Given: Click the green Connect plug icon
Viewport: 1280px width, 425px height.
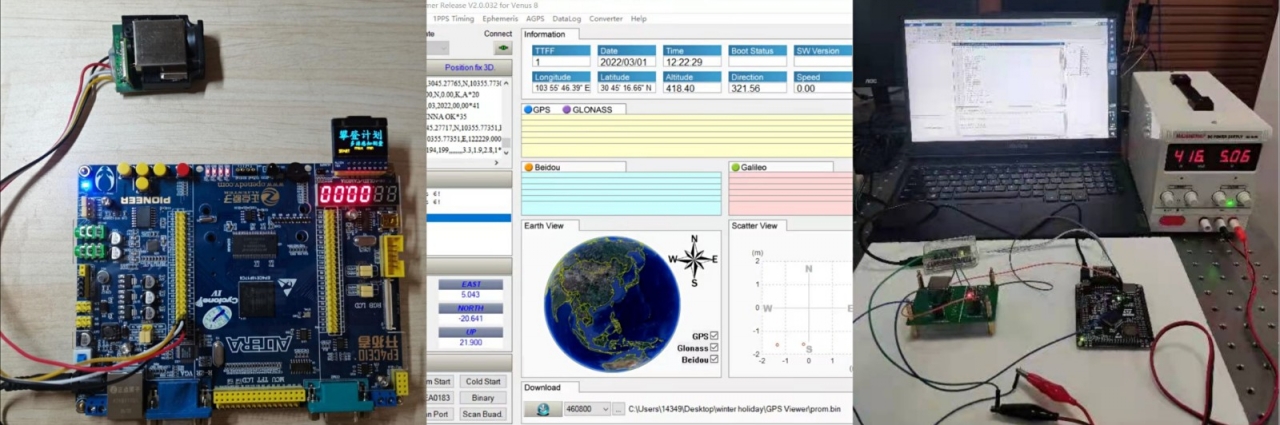Looking at the screenshot, I should coord(503,48).
